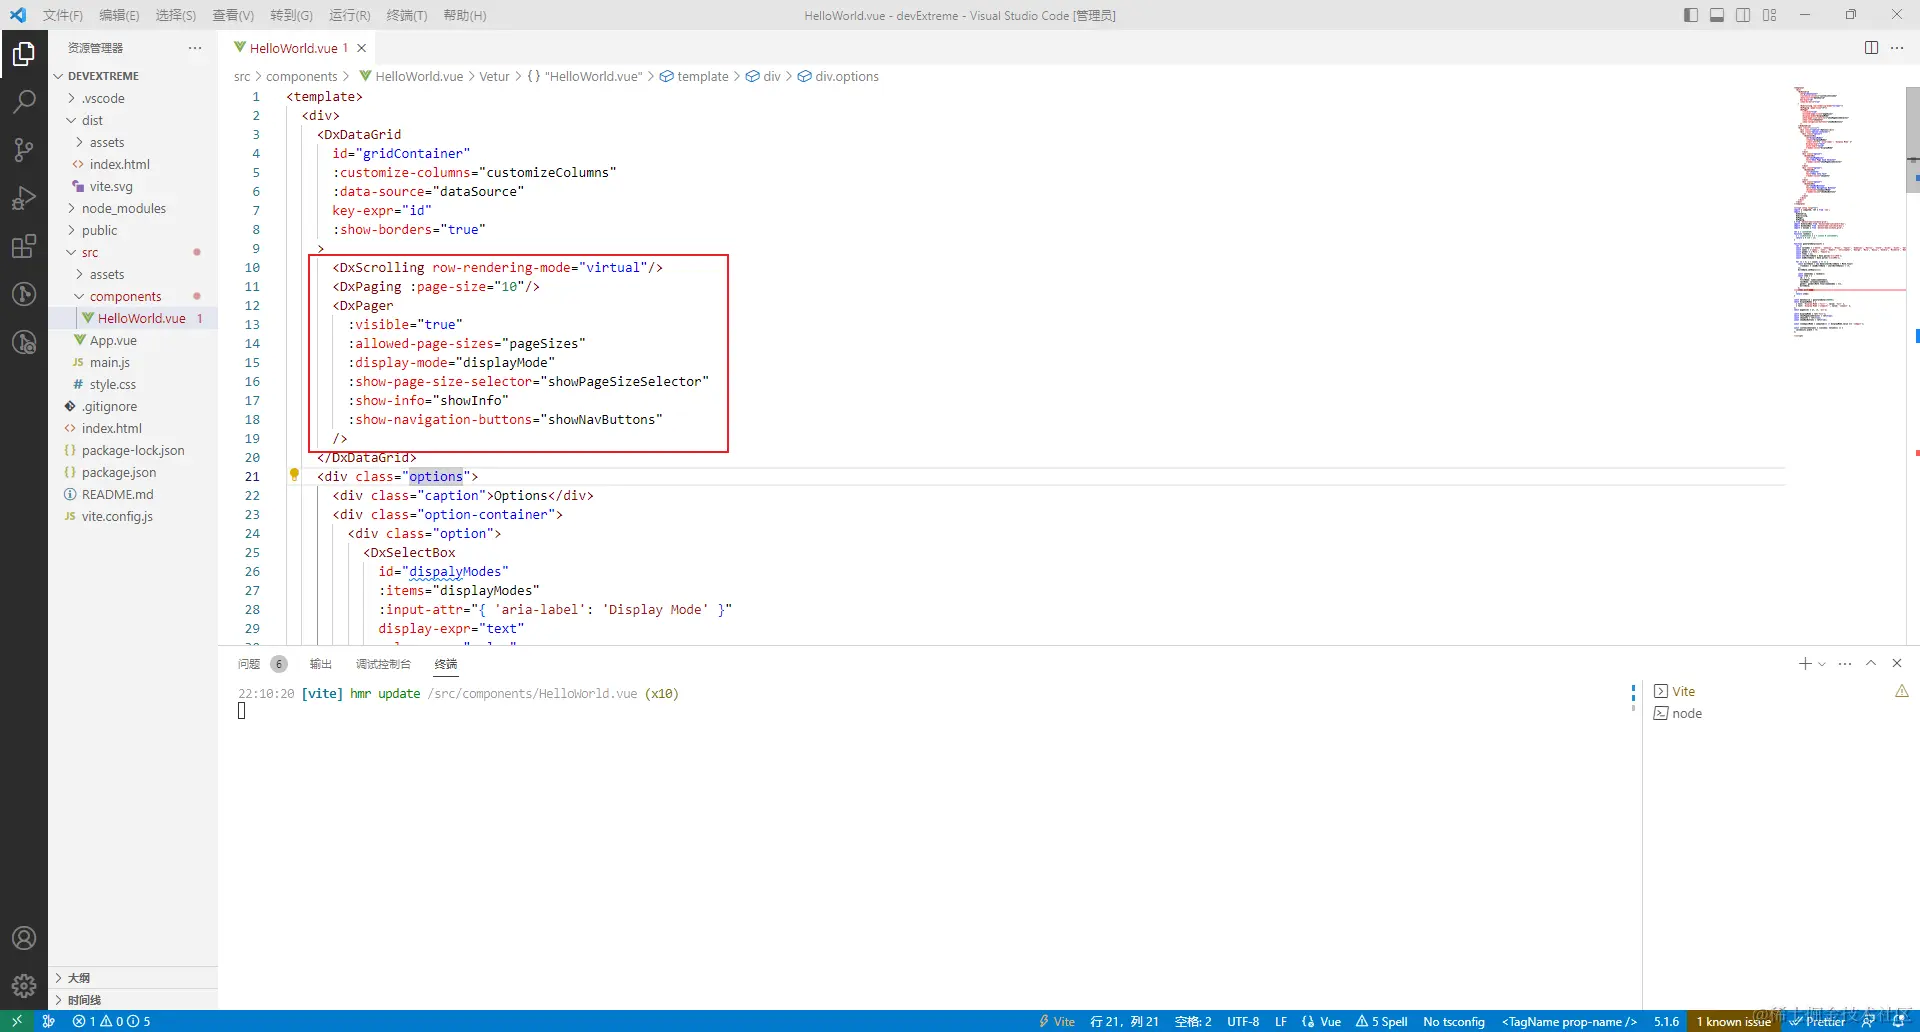Click the Vite status bar item

click(x=1057, y=1021)
